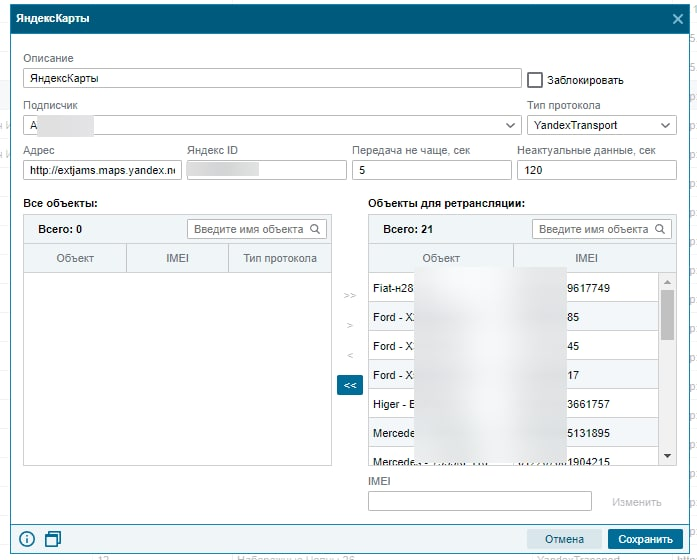Viewport: 697px width, 560px height.
Task: Click the scroll up arrow of object list
Action: pyautogui.click(x=667, y=282)
